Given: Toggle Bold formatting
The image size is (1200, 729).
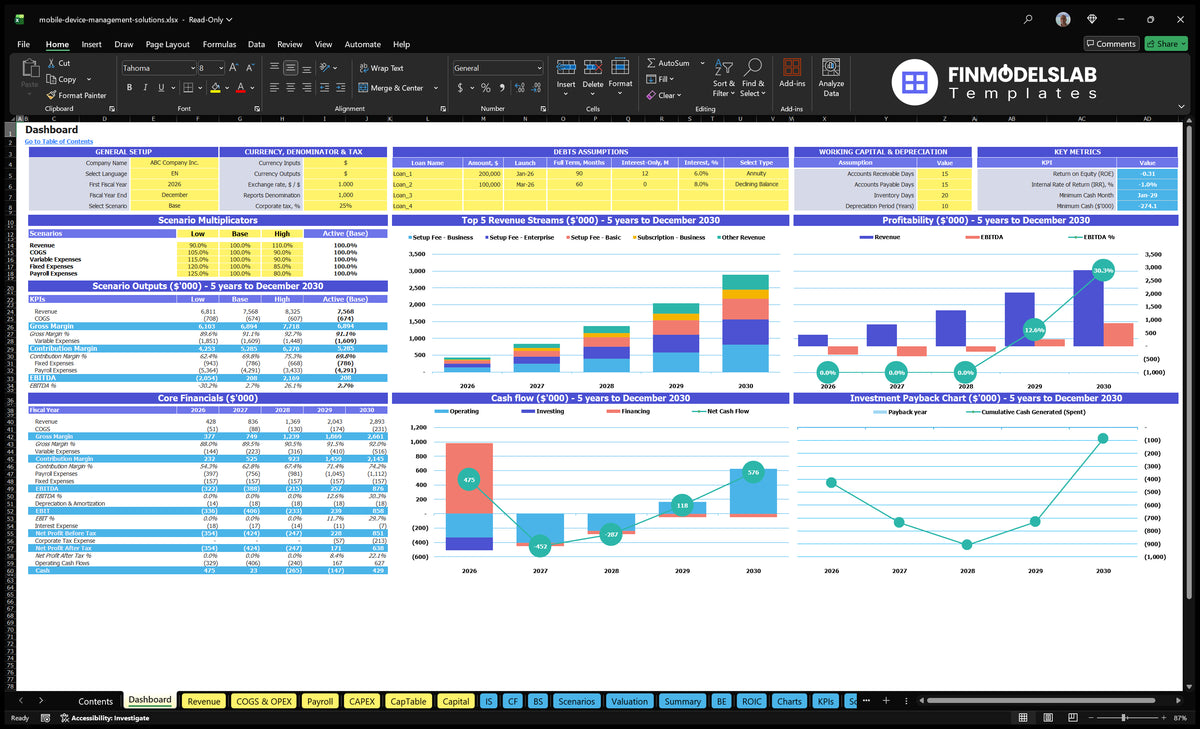Looking at the screenshot, I should pos(127,88).
